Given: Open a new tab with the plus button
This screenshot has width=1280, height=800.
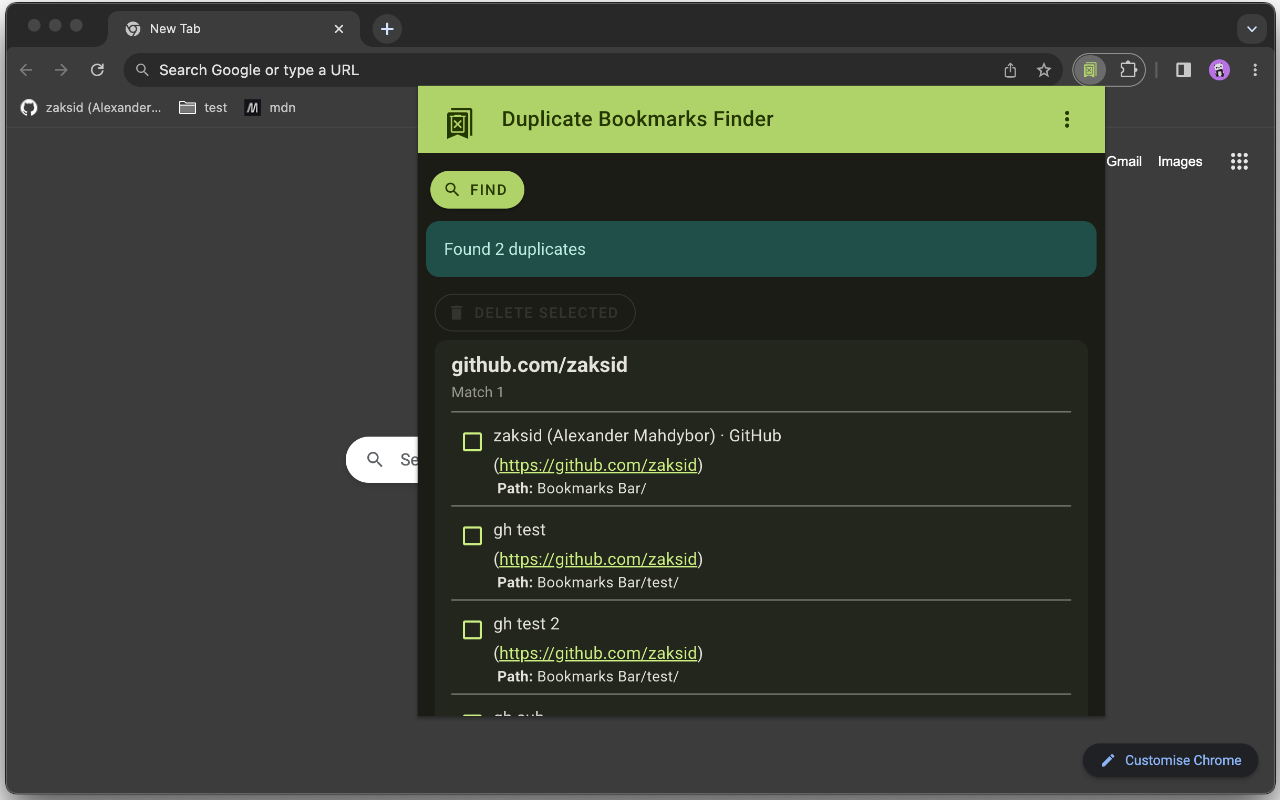Looking at the screenshot, I should point(387,29).
